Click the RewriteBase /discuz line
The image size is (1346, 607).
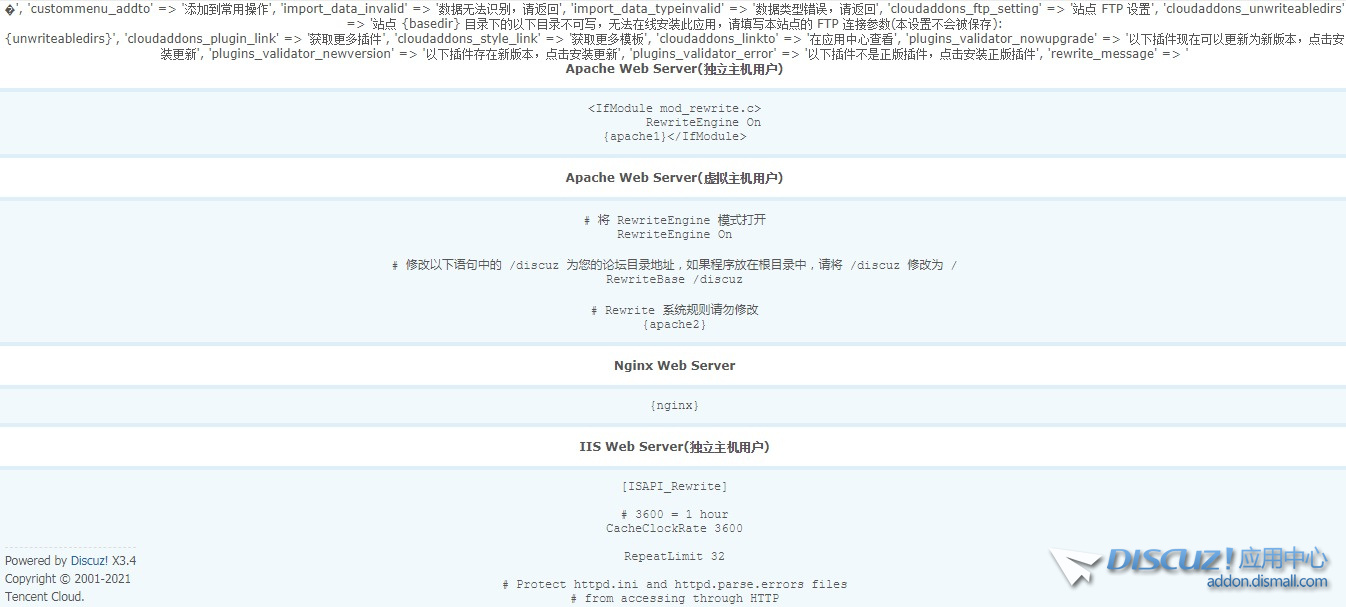(674, 280)
